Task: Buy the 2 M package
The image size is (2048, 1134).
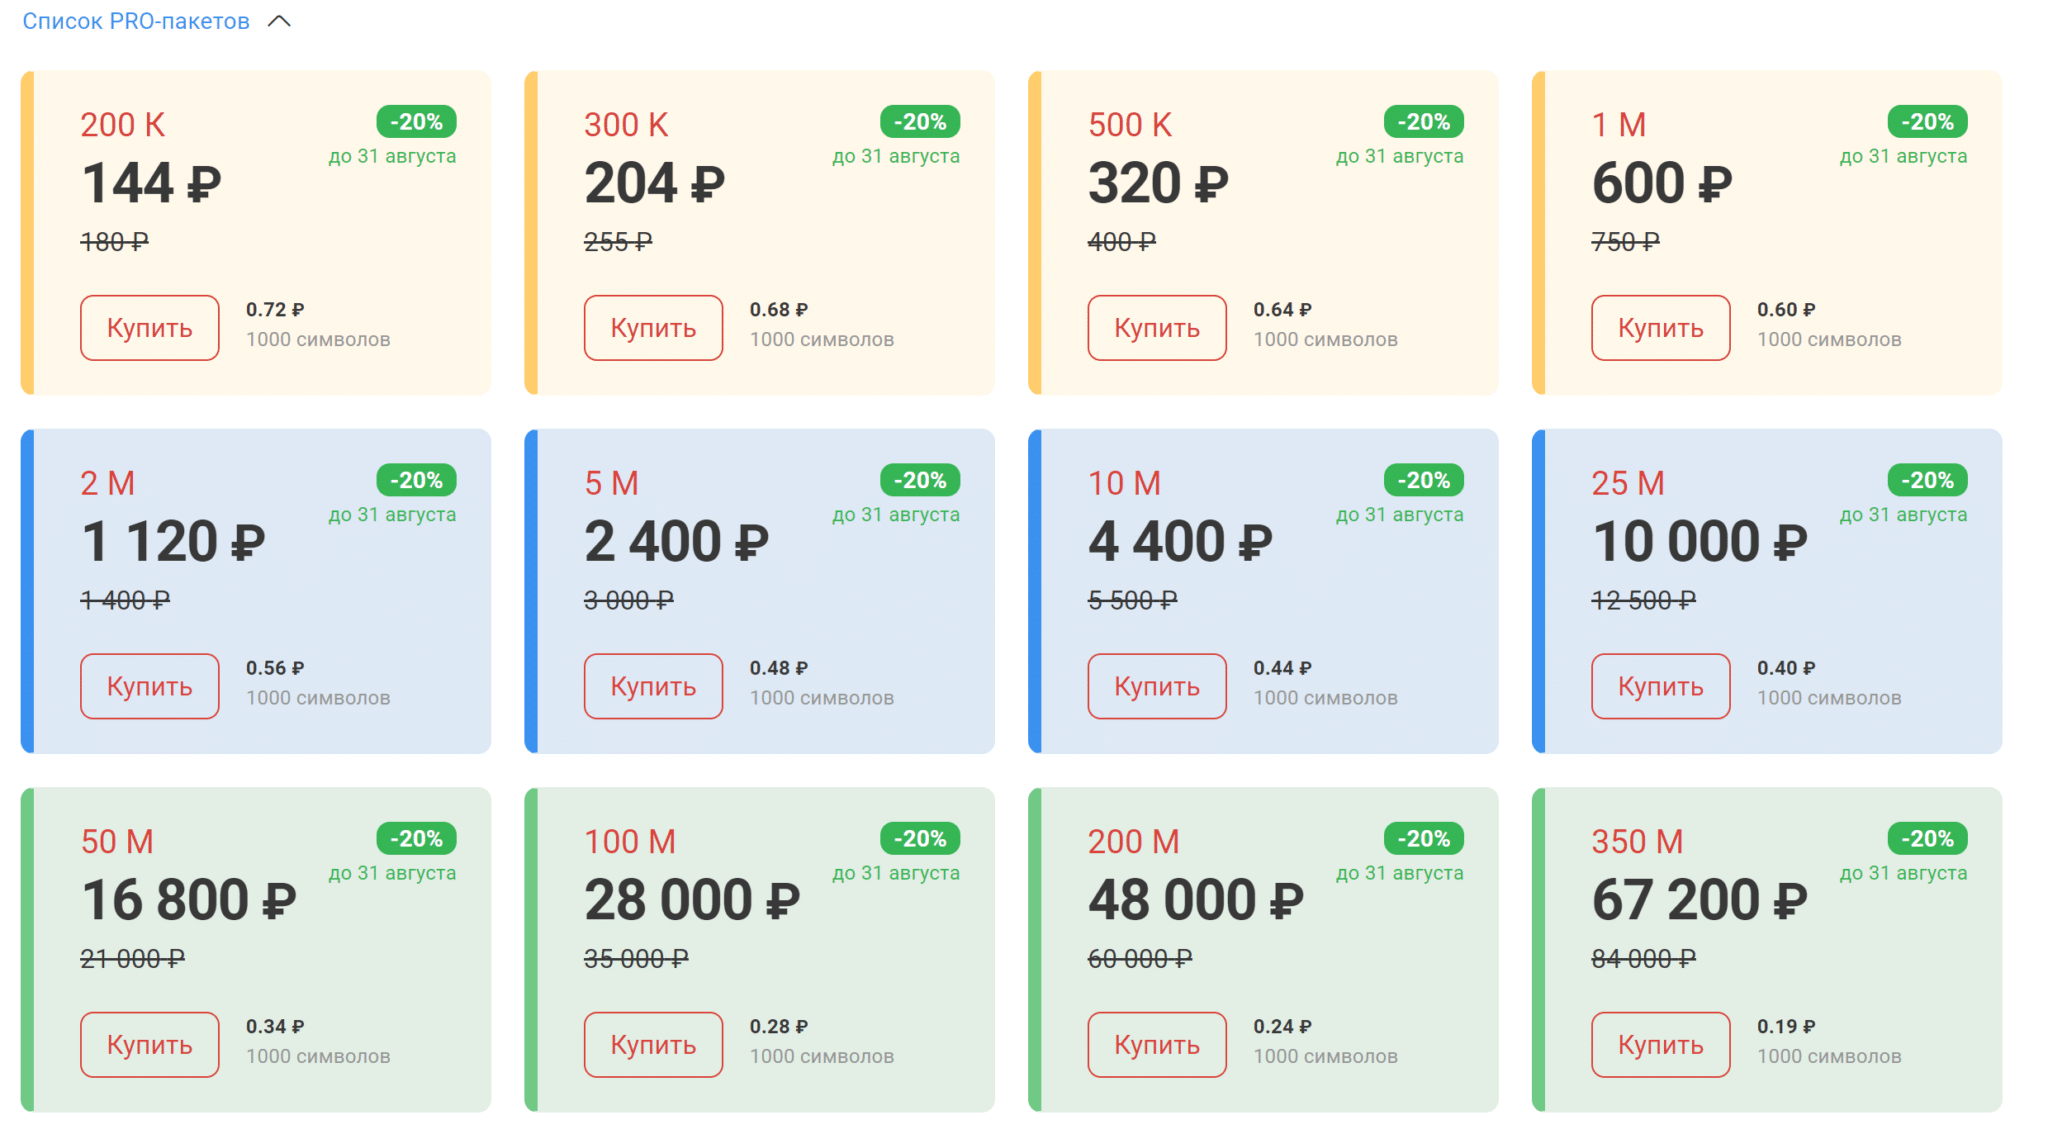Action: (150, 686)
